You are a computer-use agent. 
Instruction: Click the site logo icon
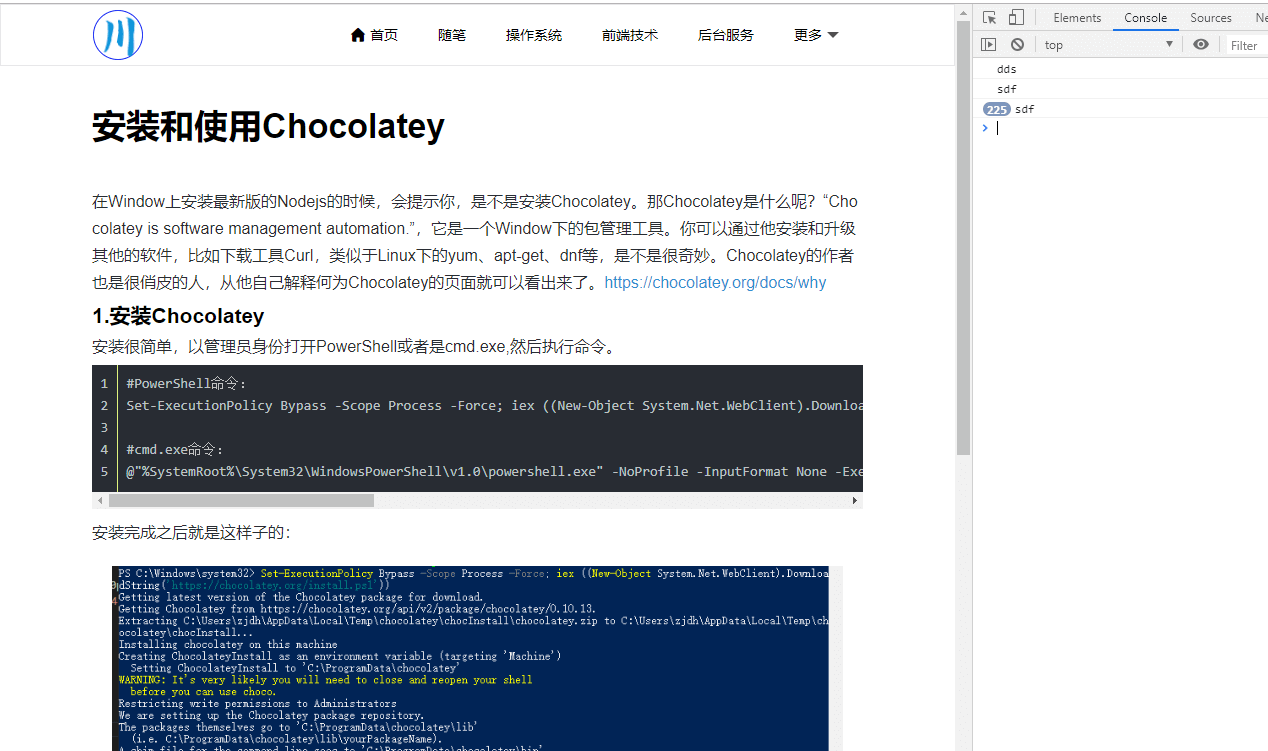tap(118, 35)
